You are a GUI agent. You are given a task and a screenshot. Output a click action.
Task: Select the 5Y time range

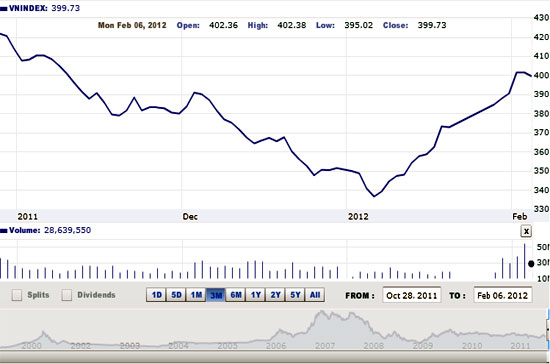pyautogui.click(x=295, y=295)
